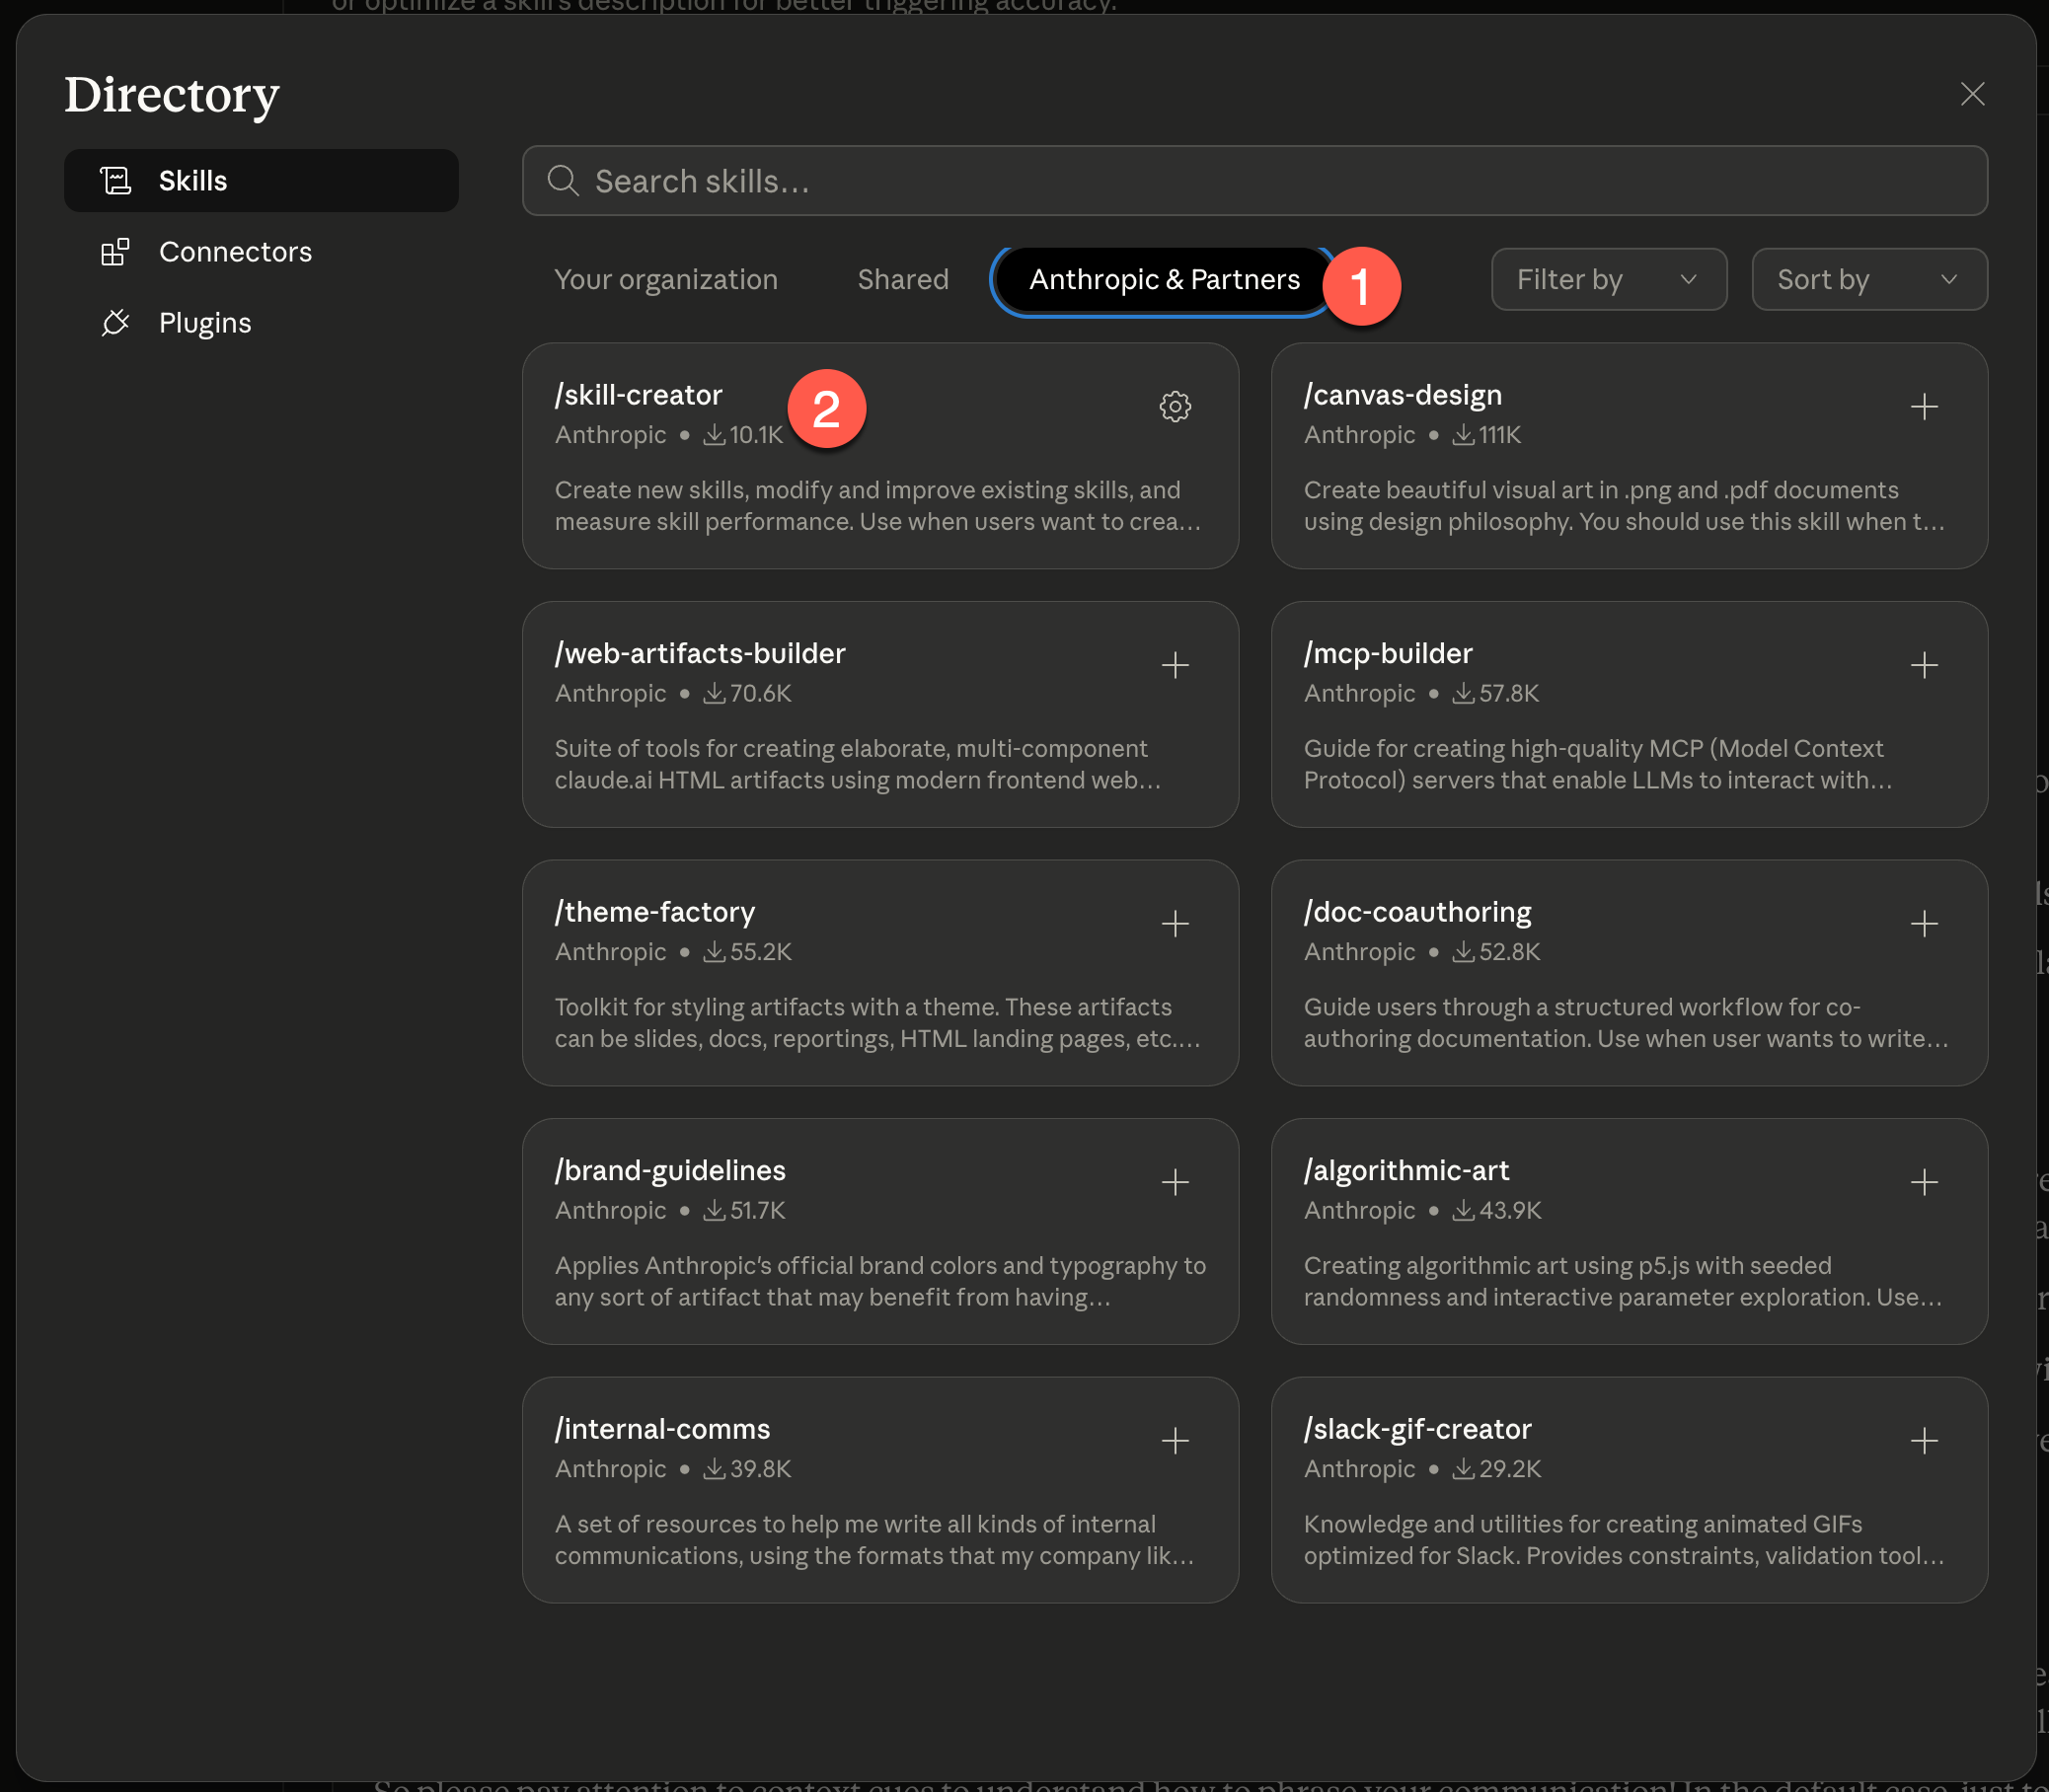The image size is (2049, 1792).
Task: Add slack-gif-creator using plus icon
Action: (x=1924, y=1440)
